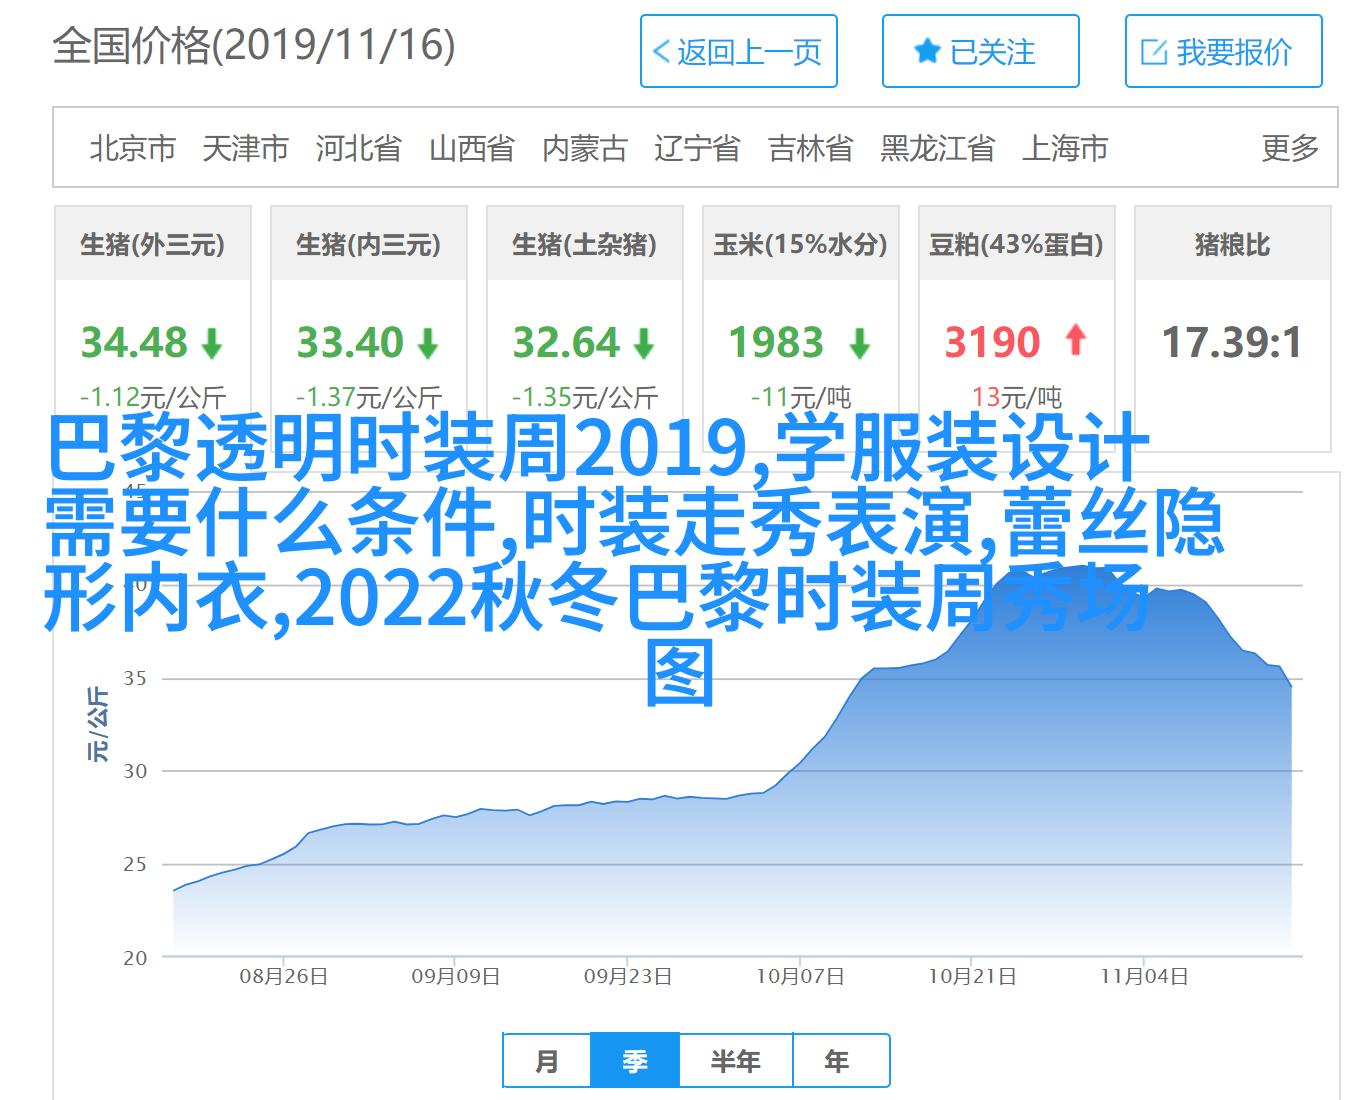The image size is (1360, 1100).
Task: Click the 08月26日 axis label
Action: (284, 976)
